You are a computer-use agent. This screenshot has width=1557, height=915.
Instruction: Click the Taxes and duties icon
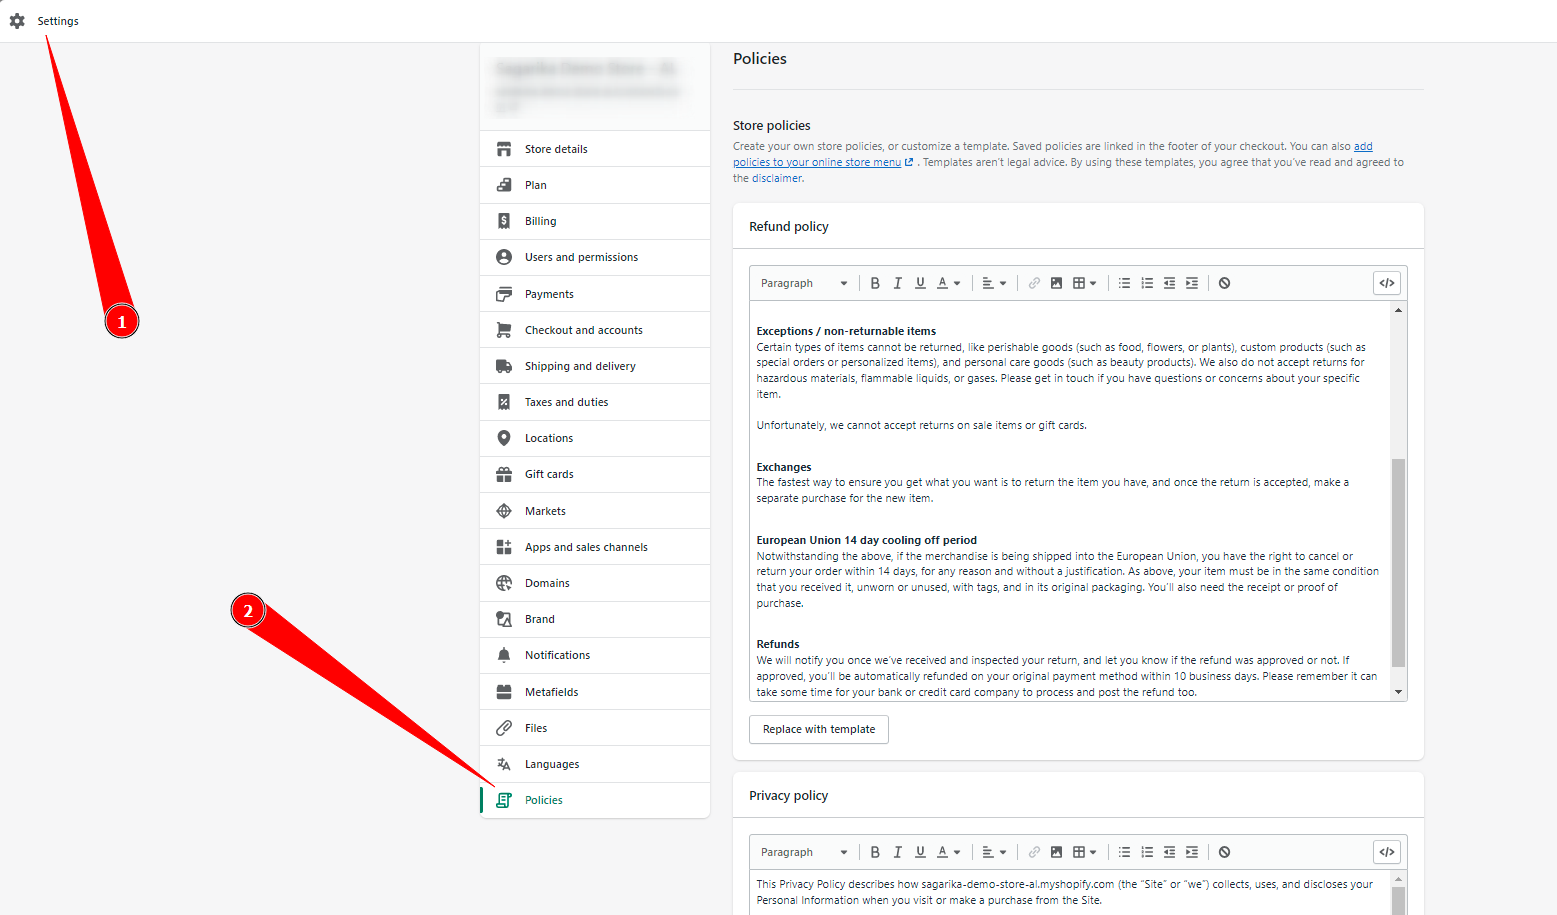coord(504,402)
